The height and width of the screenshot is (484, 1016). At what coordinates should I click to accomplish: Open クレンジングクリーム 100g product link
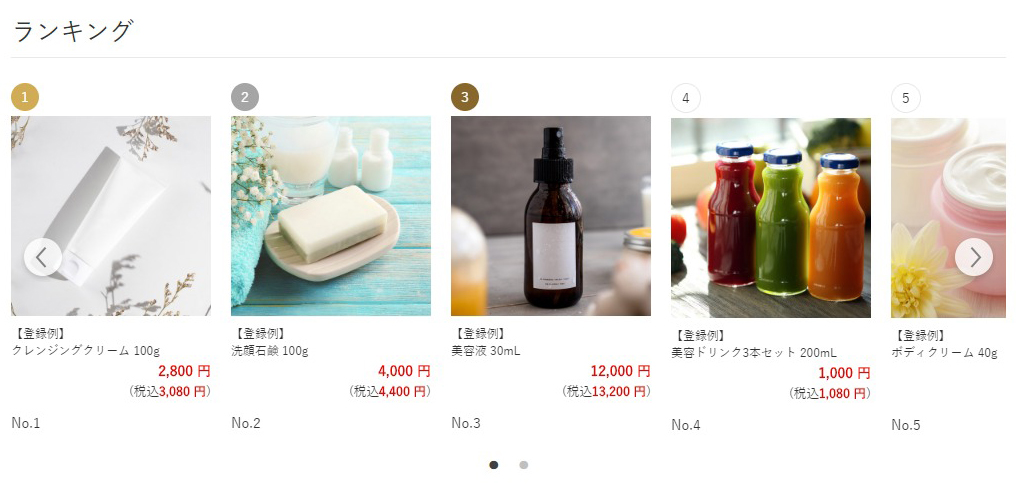pos(86,351)
